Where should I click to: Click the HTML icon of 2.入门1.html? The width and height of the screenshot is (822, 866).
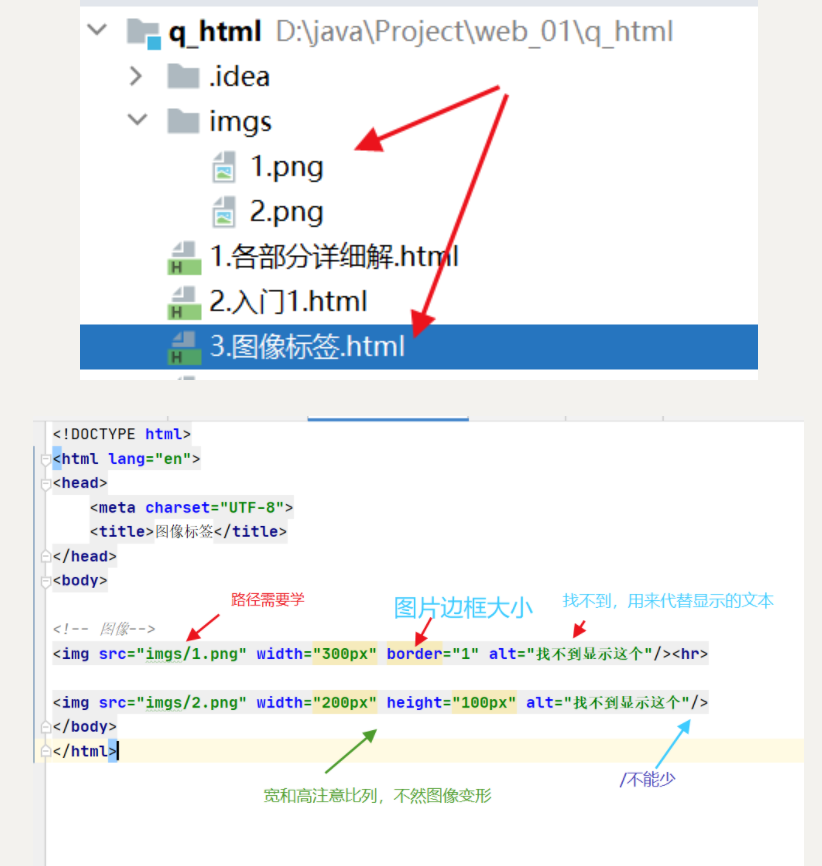click(x=184, y=303)
